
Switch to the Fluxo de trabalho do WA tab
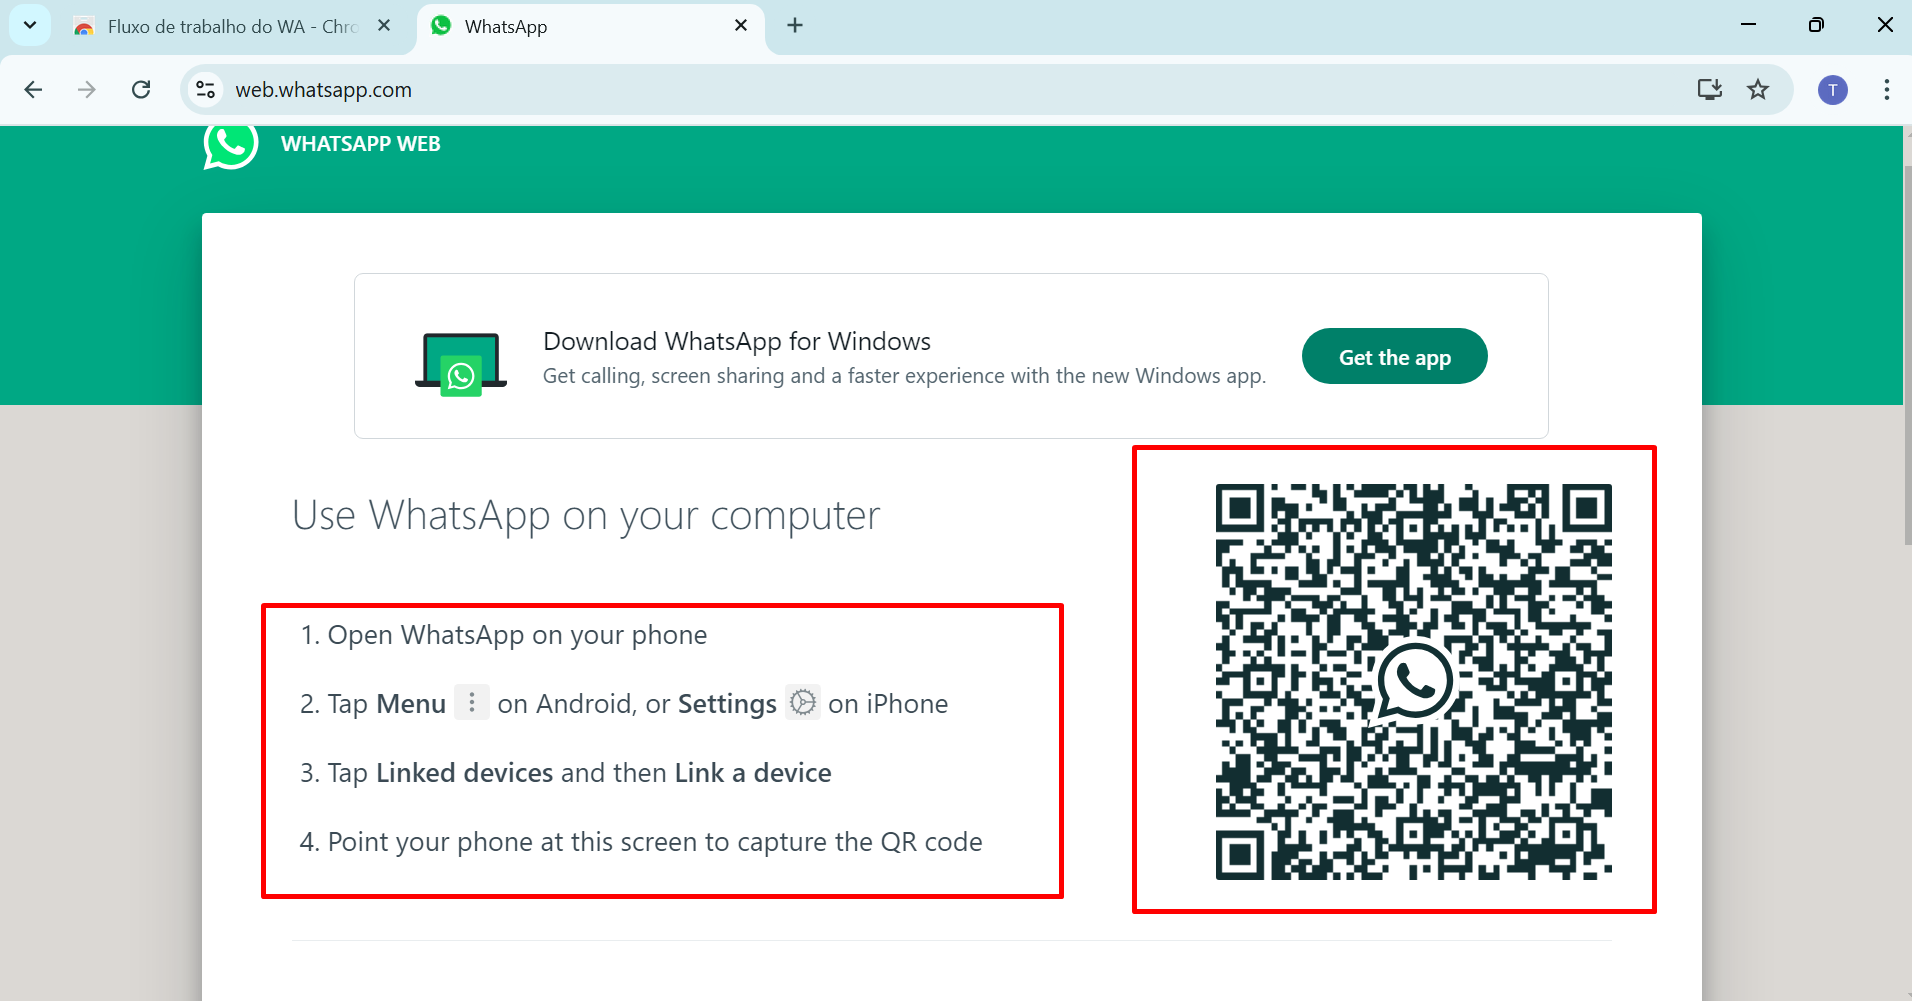(232, 27)
